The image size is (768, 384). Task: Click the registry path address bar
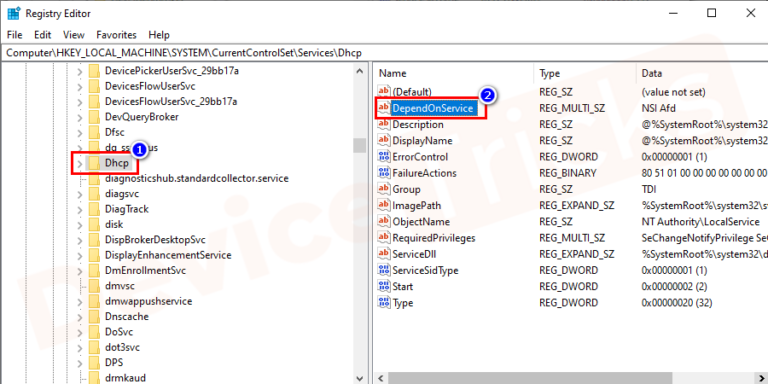384,52
